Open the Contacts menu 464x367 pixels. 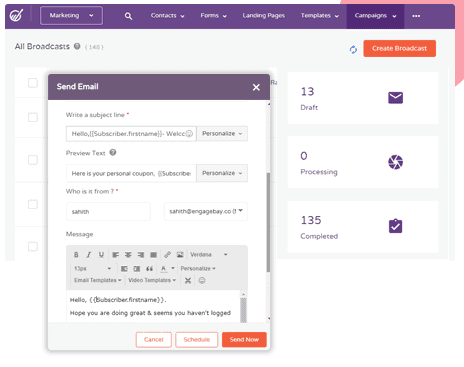(167, 16)
